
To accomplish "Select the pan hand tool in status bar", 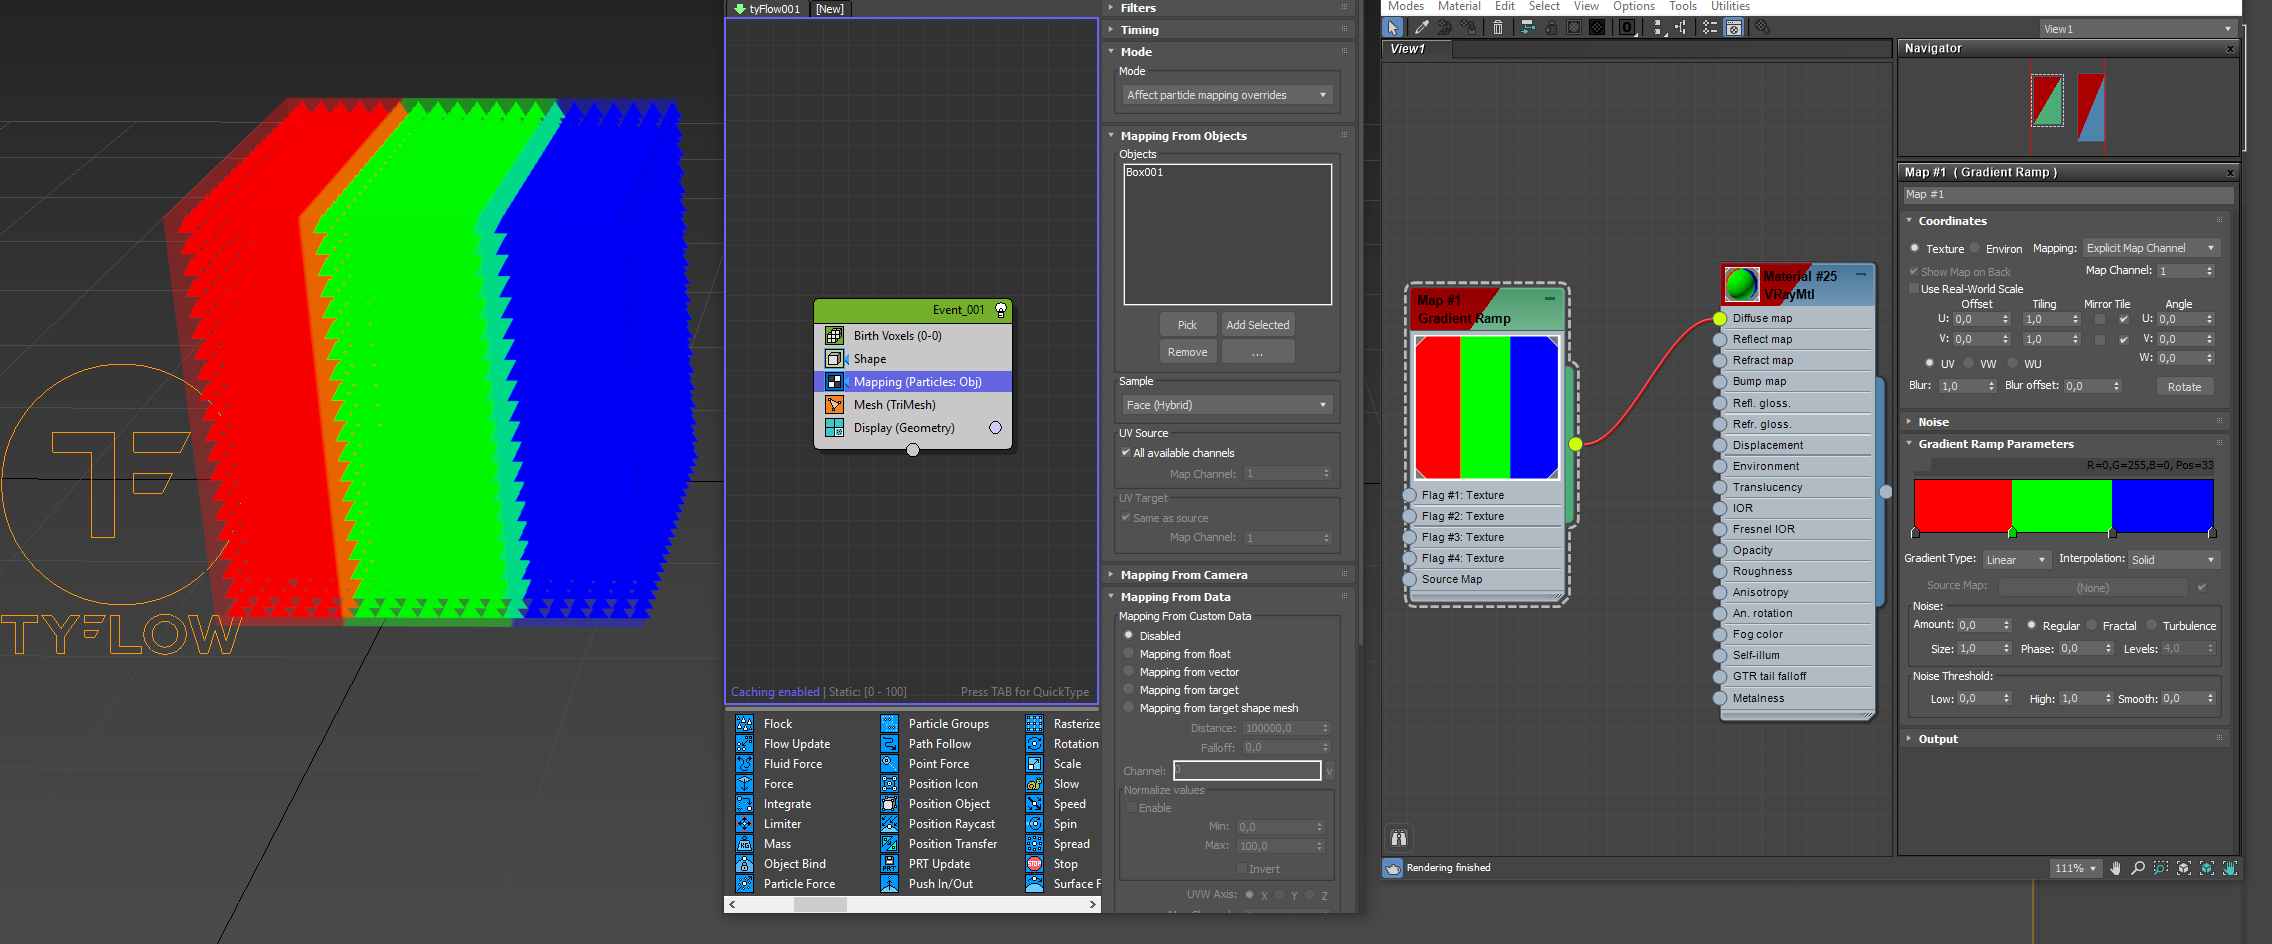I will tap(2115, 868).
